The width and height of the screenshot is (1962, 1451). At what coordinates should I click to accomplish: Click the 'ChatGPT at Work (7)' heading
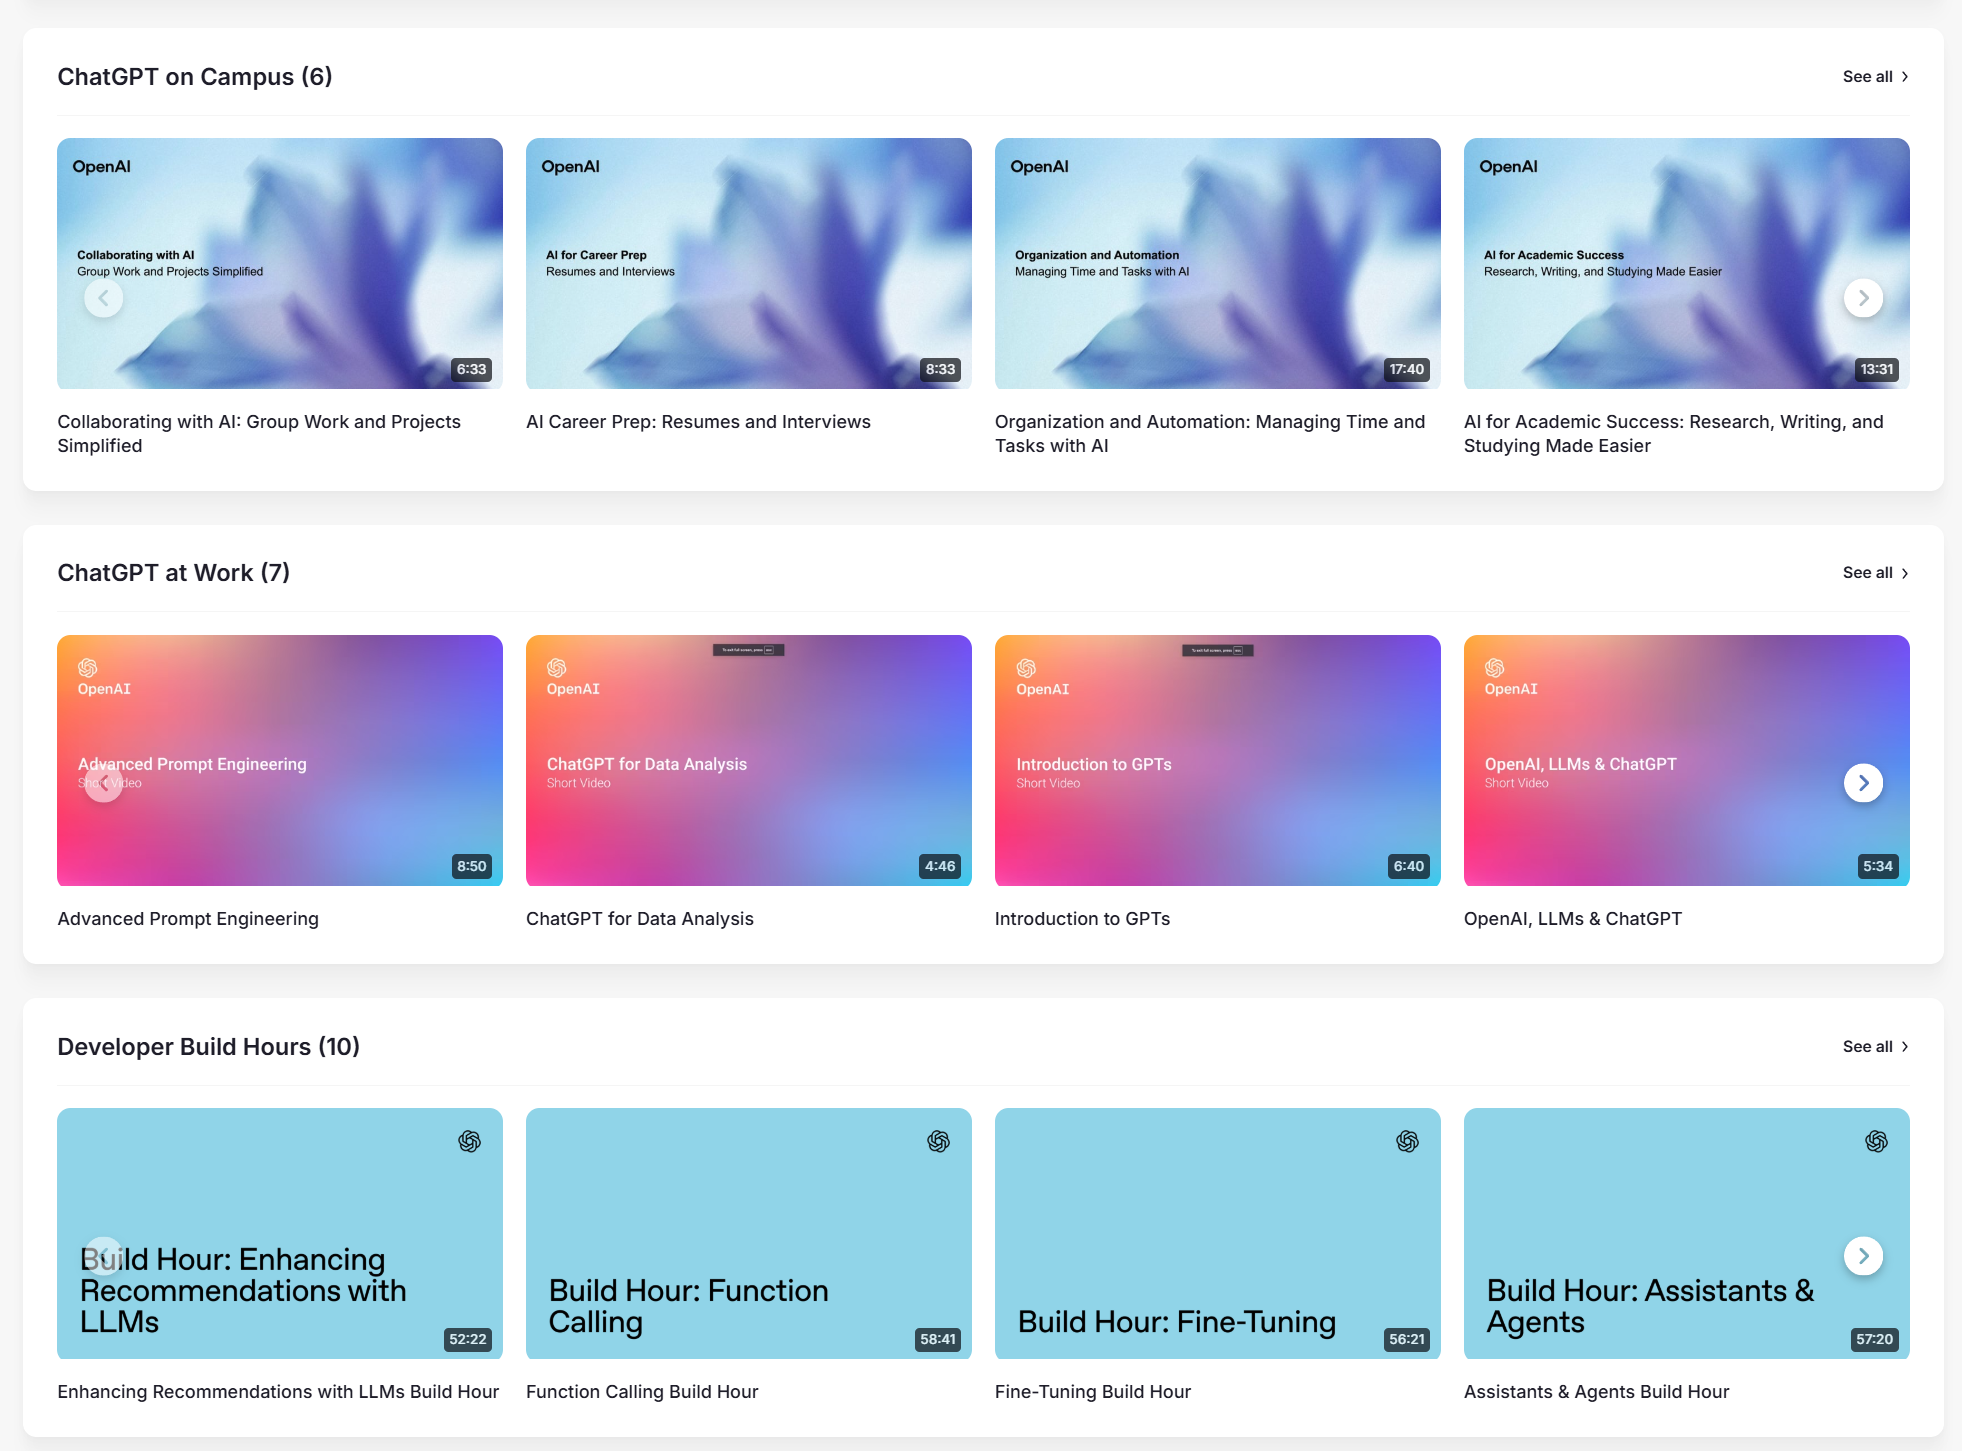click(174, 573)
